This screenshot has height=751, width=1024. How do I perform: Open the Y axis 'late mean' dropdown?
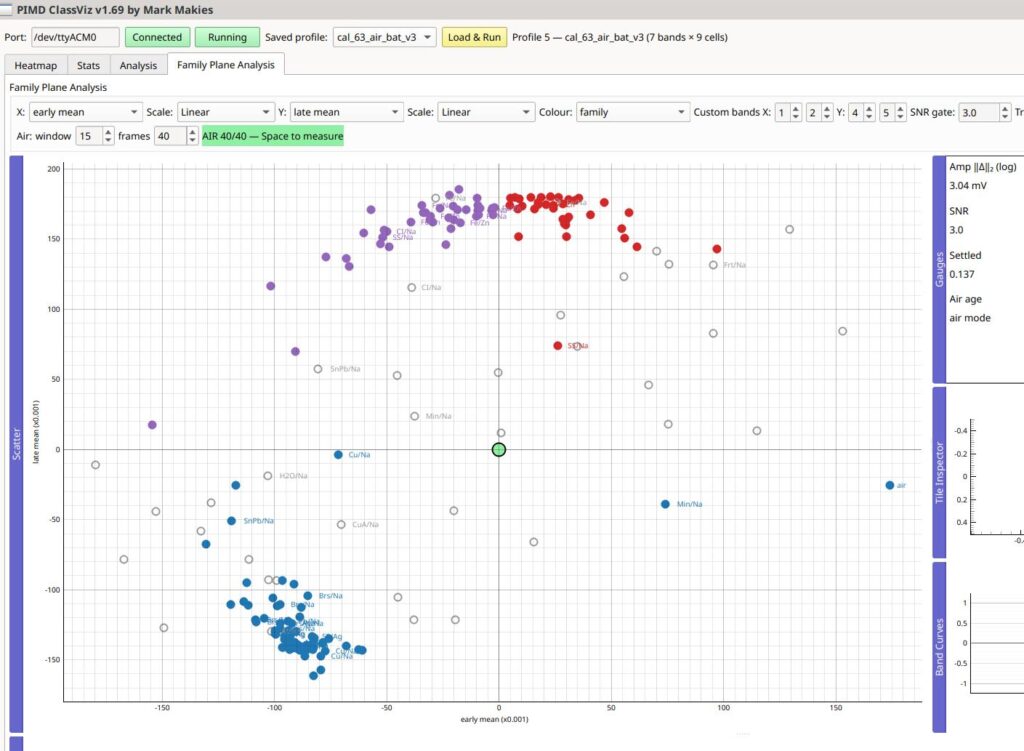point(346,112)
